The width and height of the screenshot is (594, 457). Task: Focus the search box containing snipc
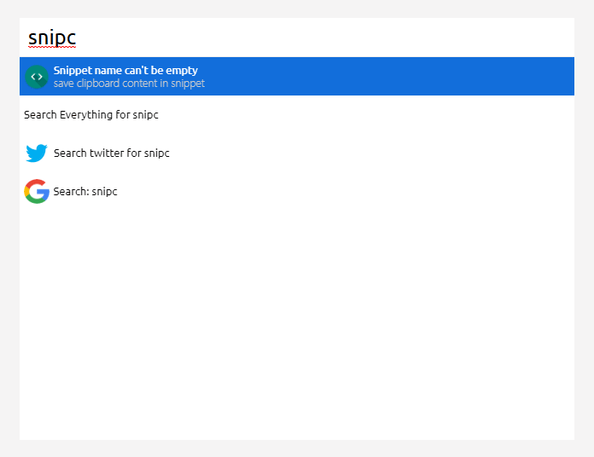(297, 38)
